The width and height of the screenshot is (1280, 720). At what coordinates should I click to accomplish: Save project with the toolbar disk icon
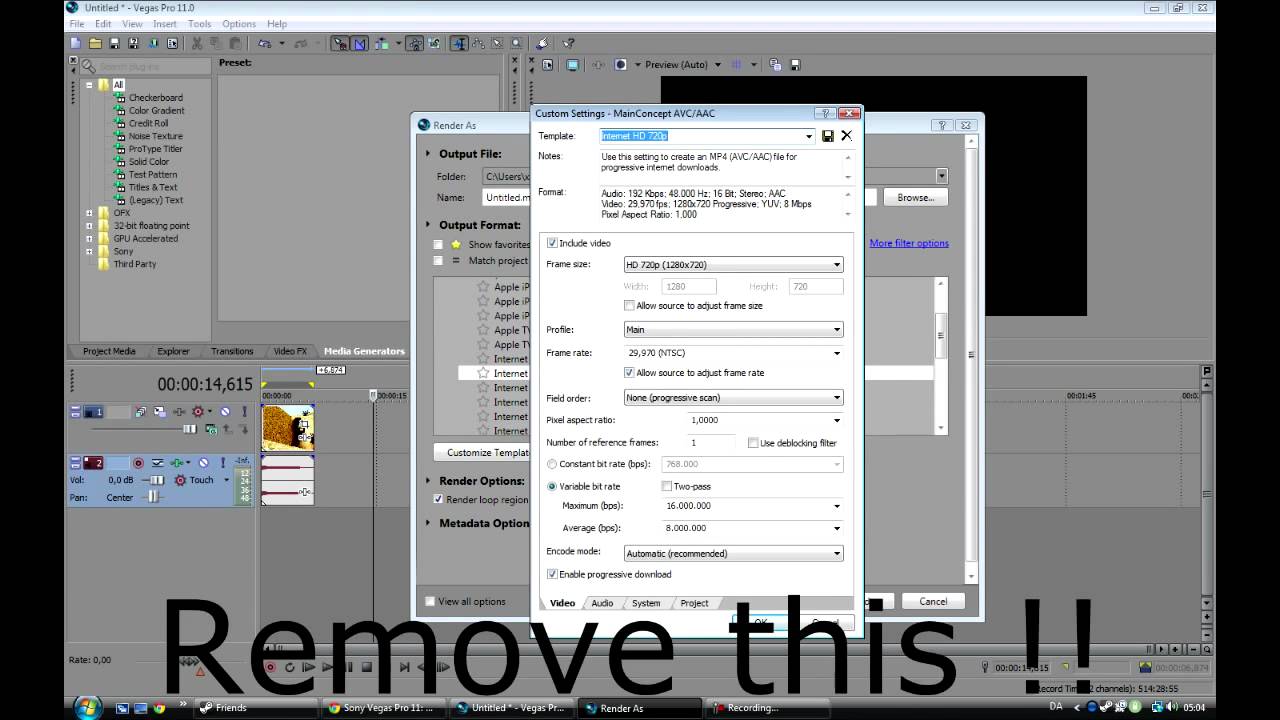[115, 43]
